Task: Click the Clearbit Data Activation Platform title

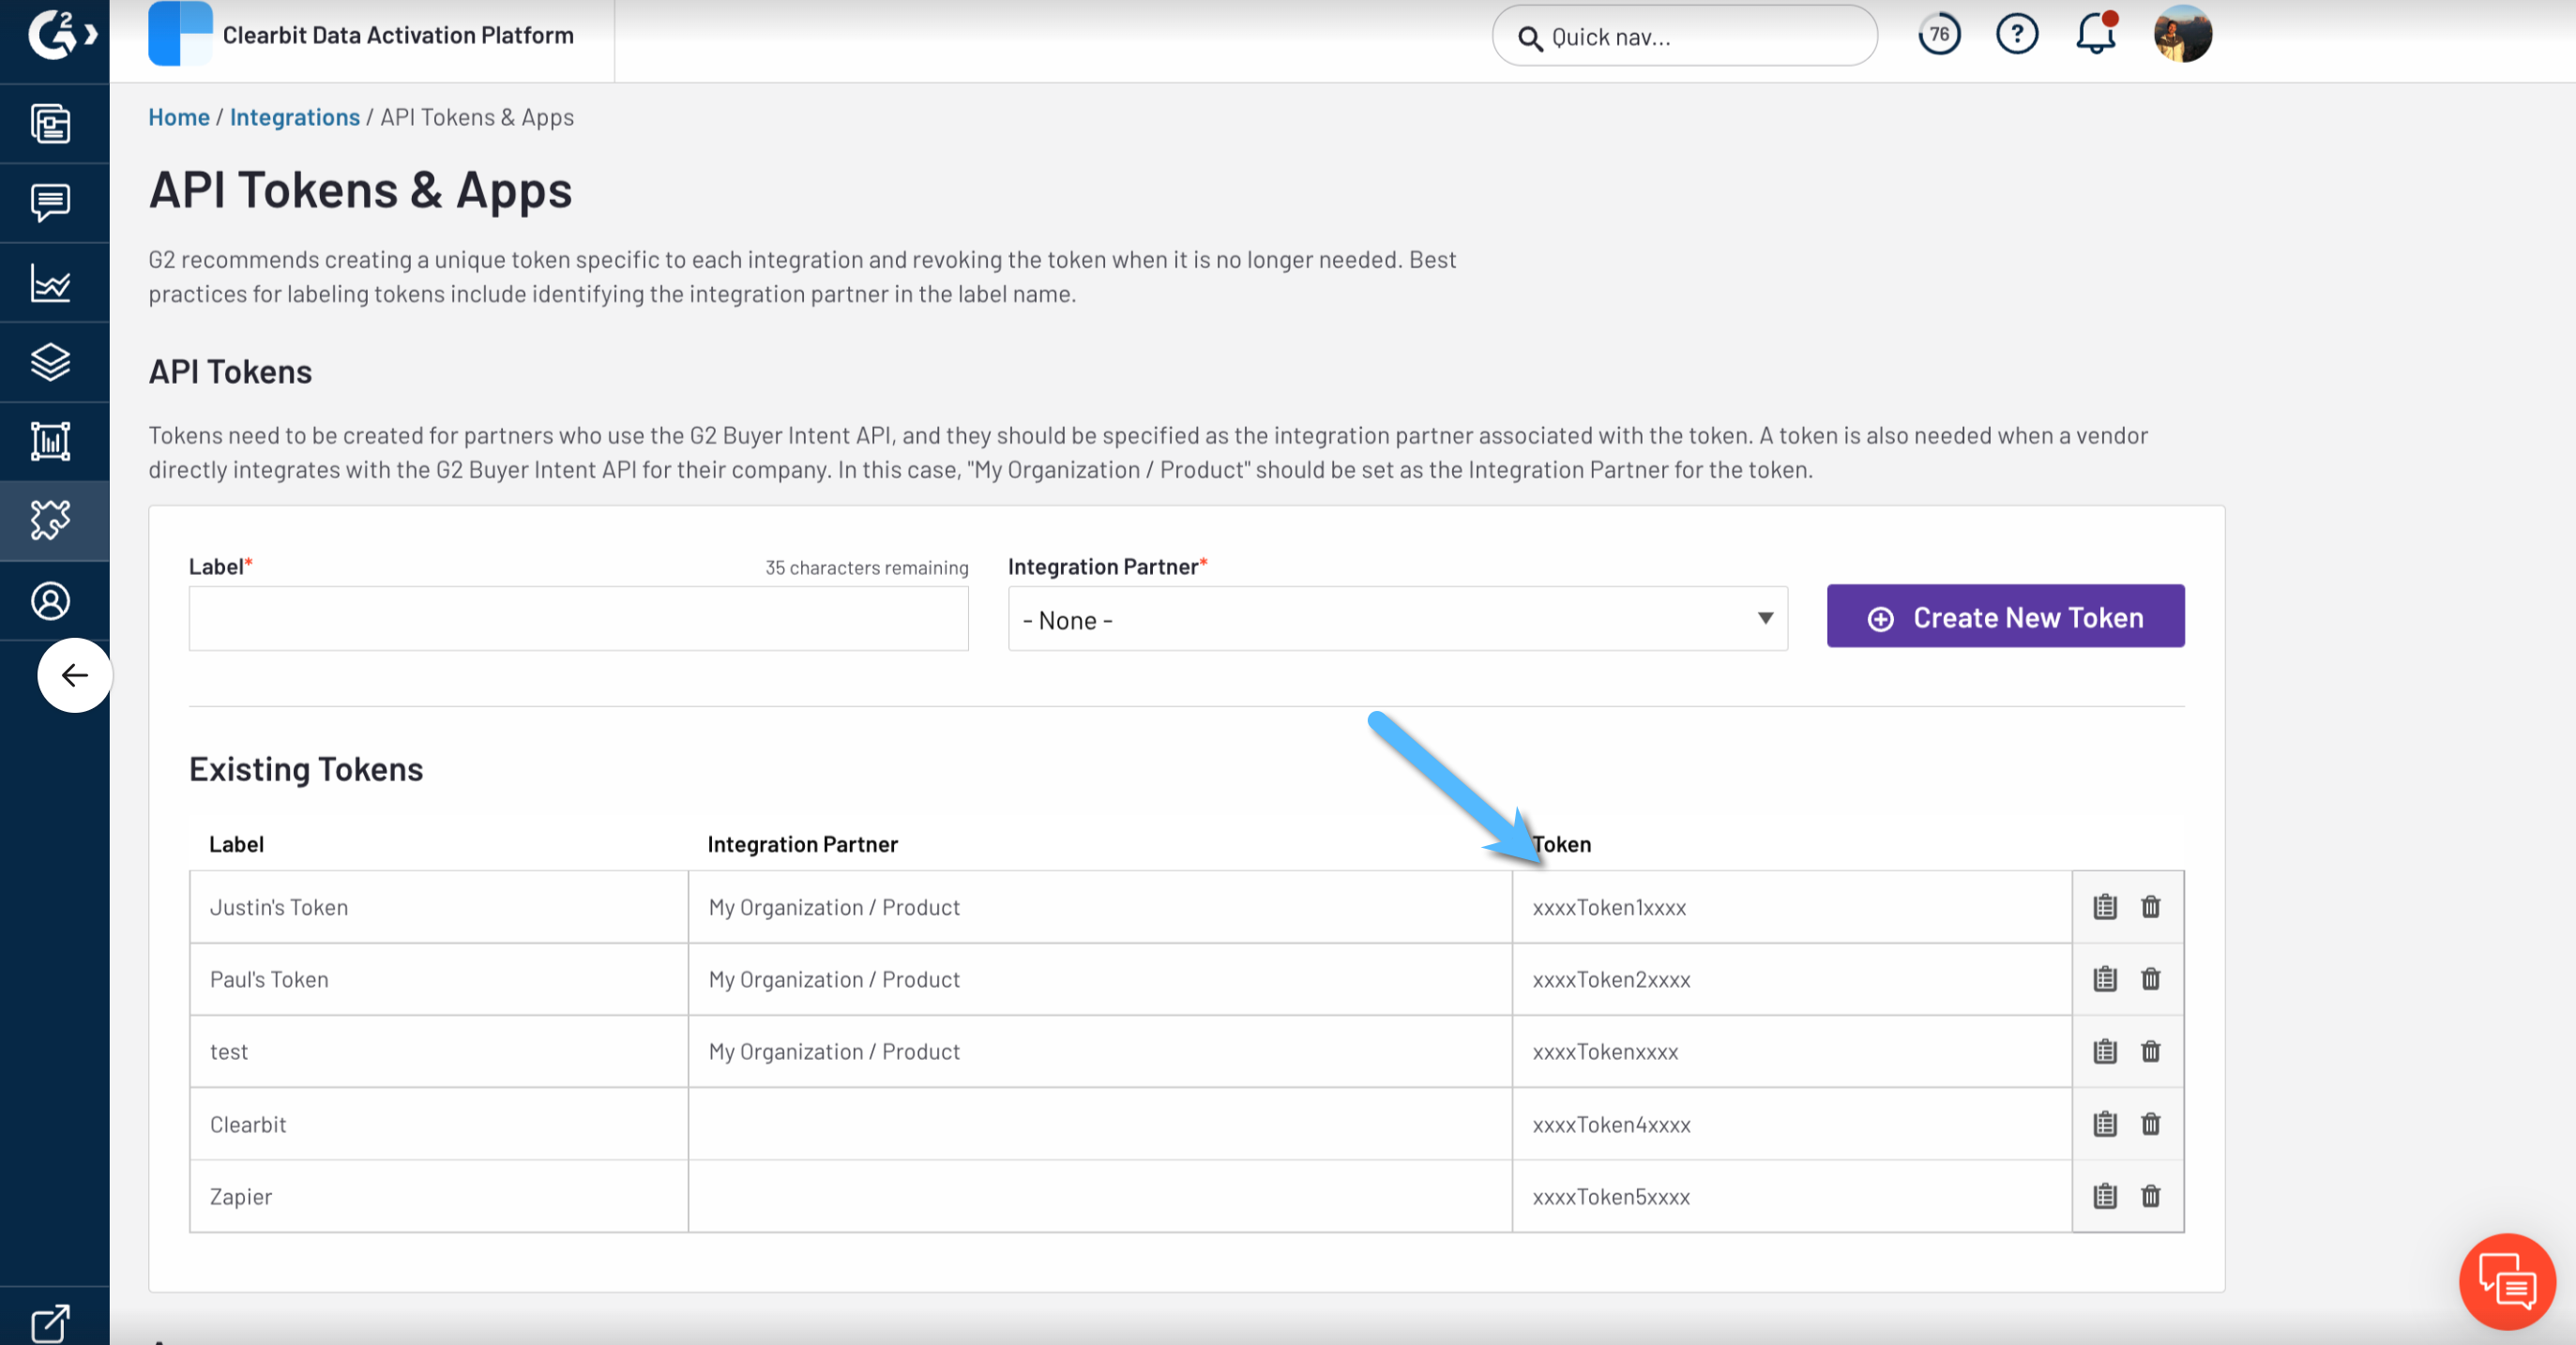Action: point(398,35)
